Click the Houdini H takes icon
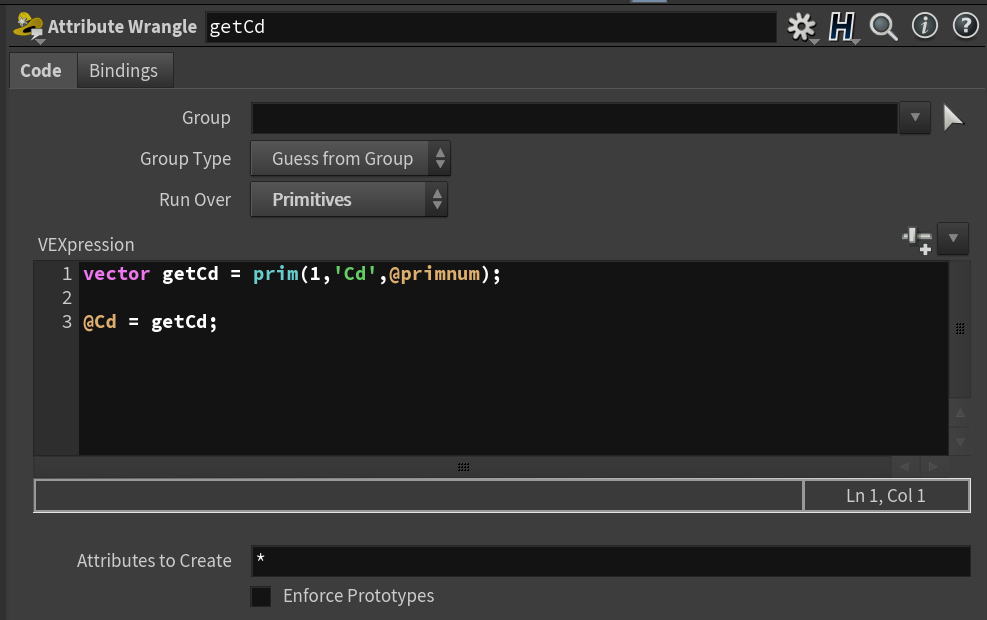Screen dimensions: 987x620 pyautogui.click(x=842, y=27)
